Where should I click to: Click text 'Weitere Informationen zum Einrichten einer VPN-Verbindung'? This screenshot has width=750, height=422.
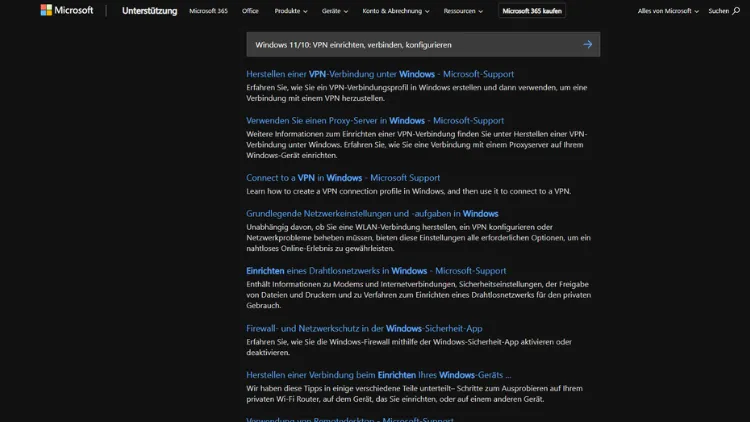coord(351,134)
